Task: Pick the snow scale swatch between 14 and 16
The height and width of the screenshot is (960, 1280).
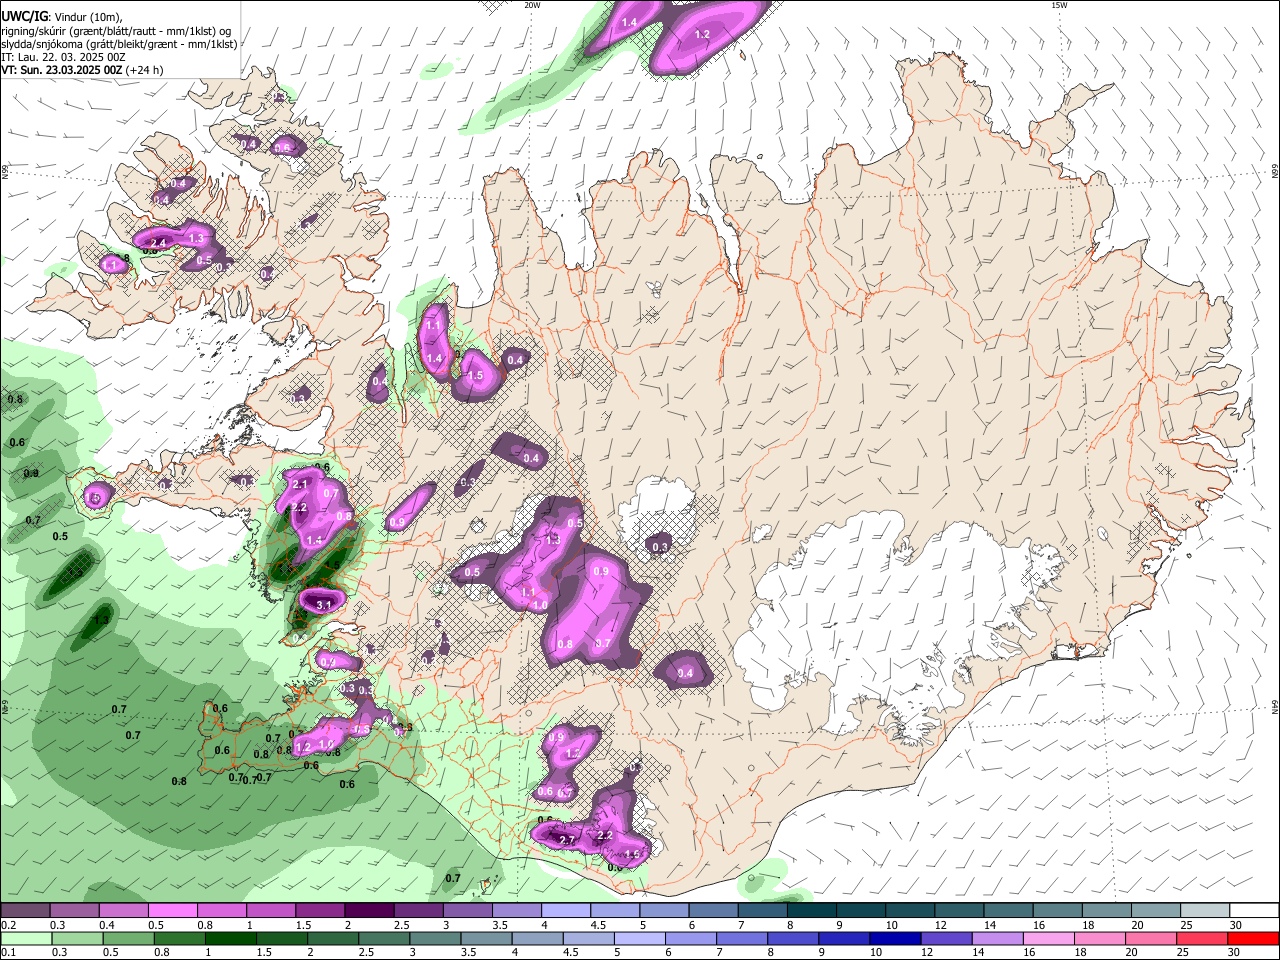Action: click(x=1008, y=911)
